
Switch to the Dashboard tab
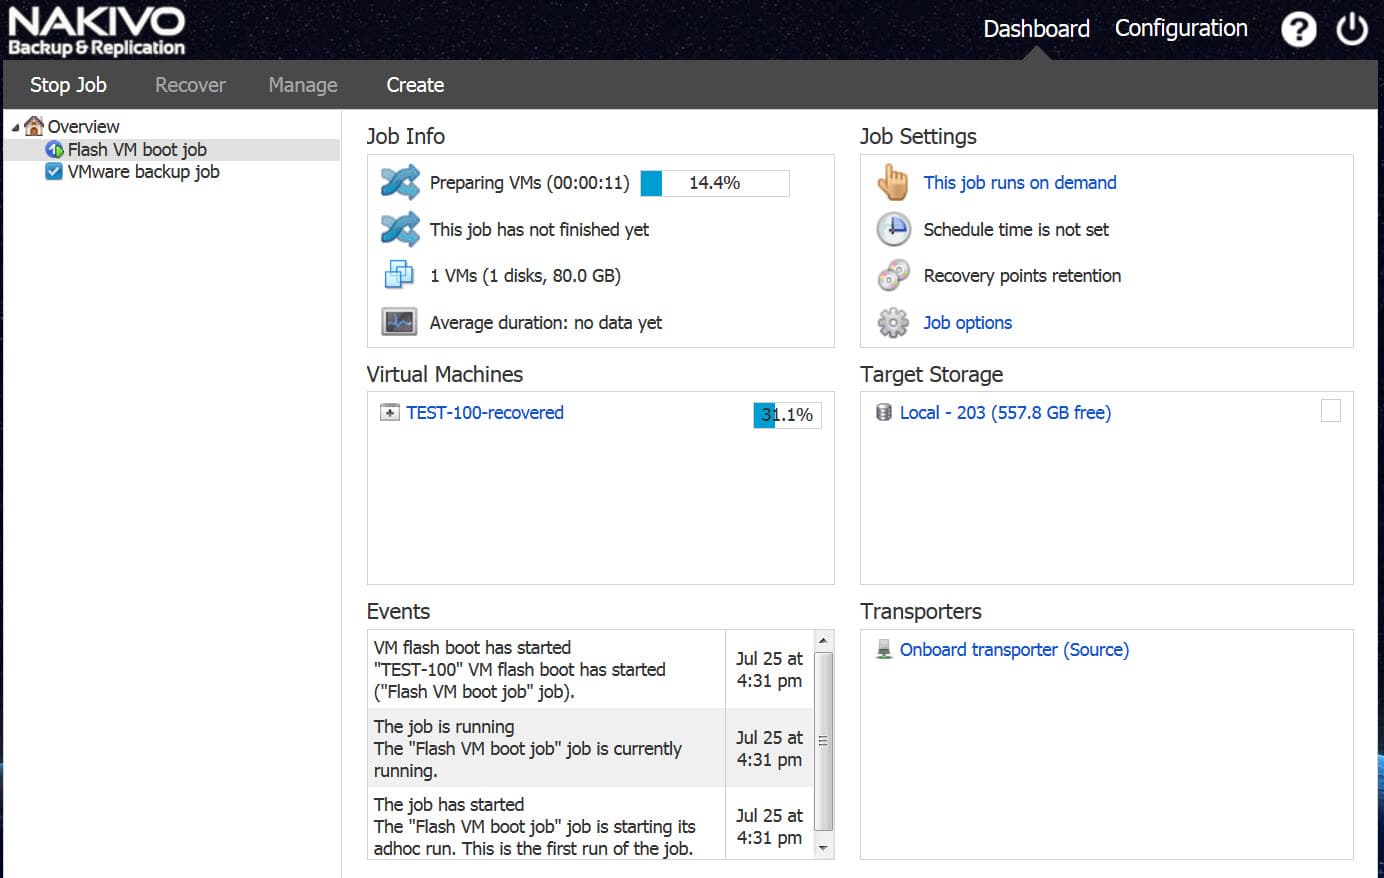click(1036, 29)
